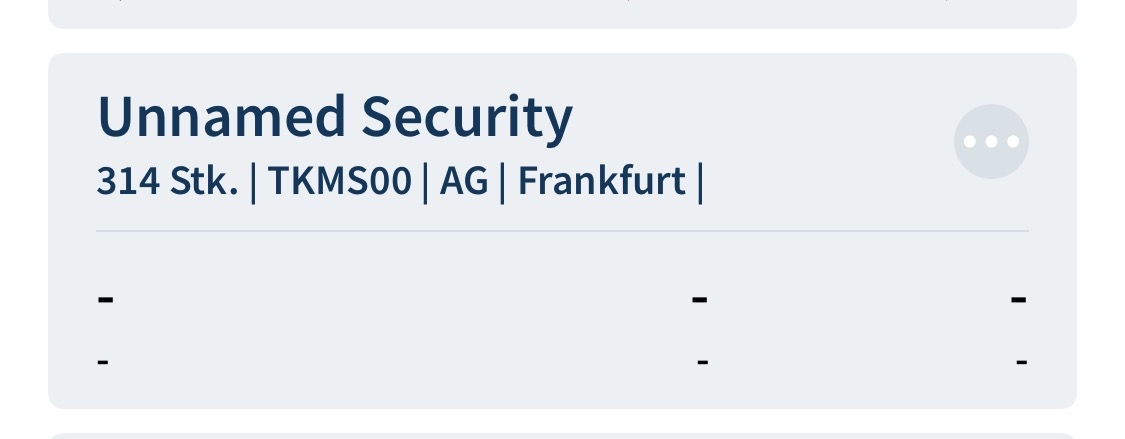Tap the "314 Stk." quantity label
This screenshot has height=439, width=1125.
pos(167,182)
